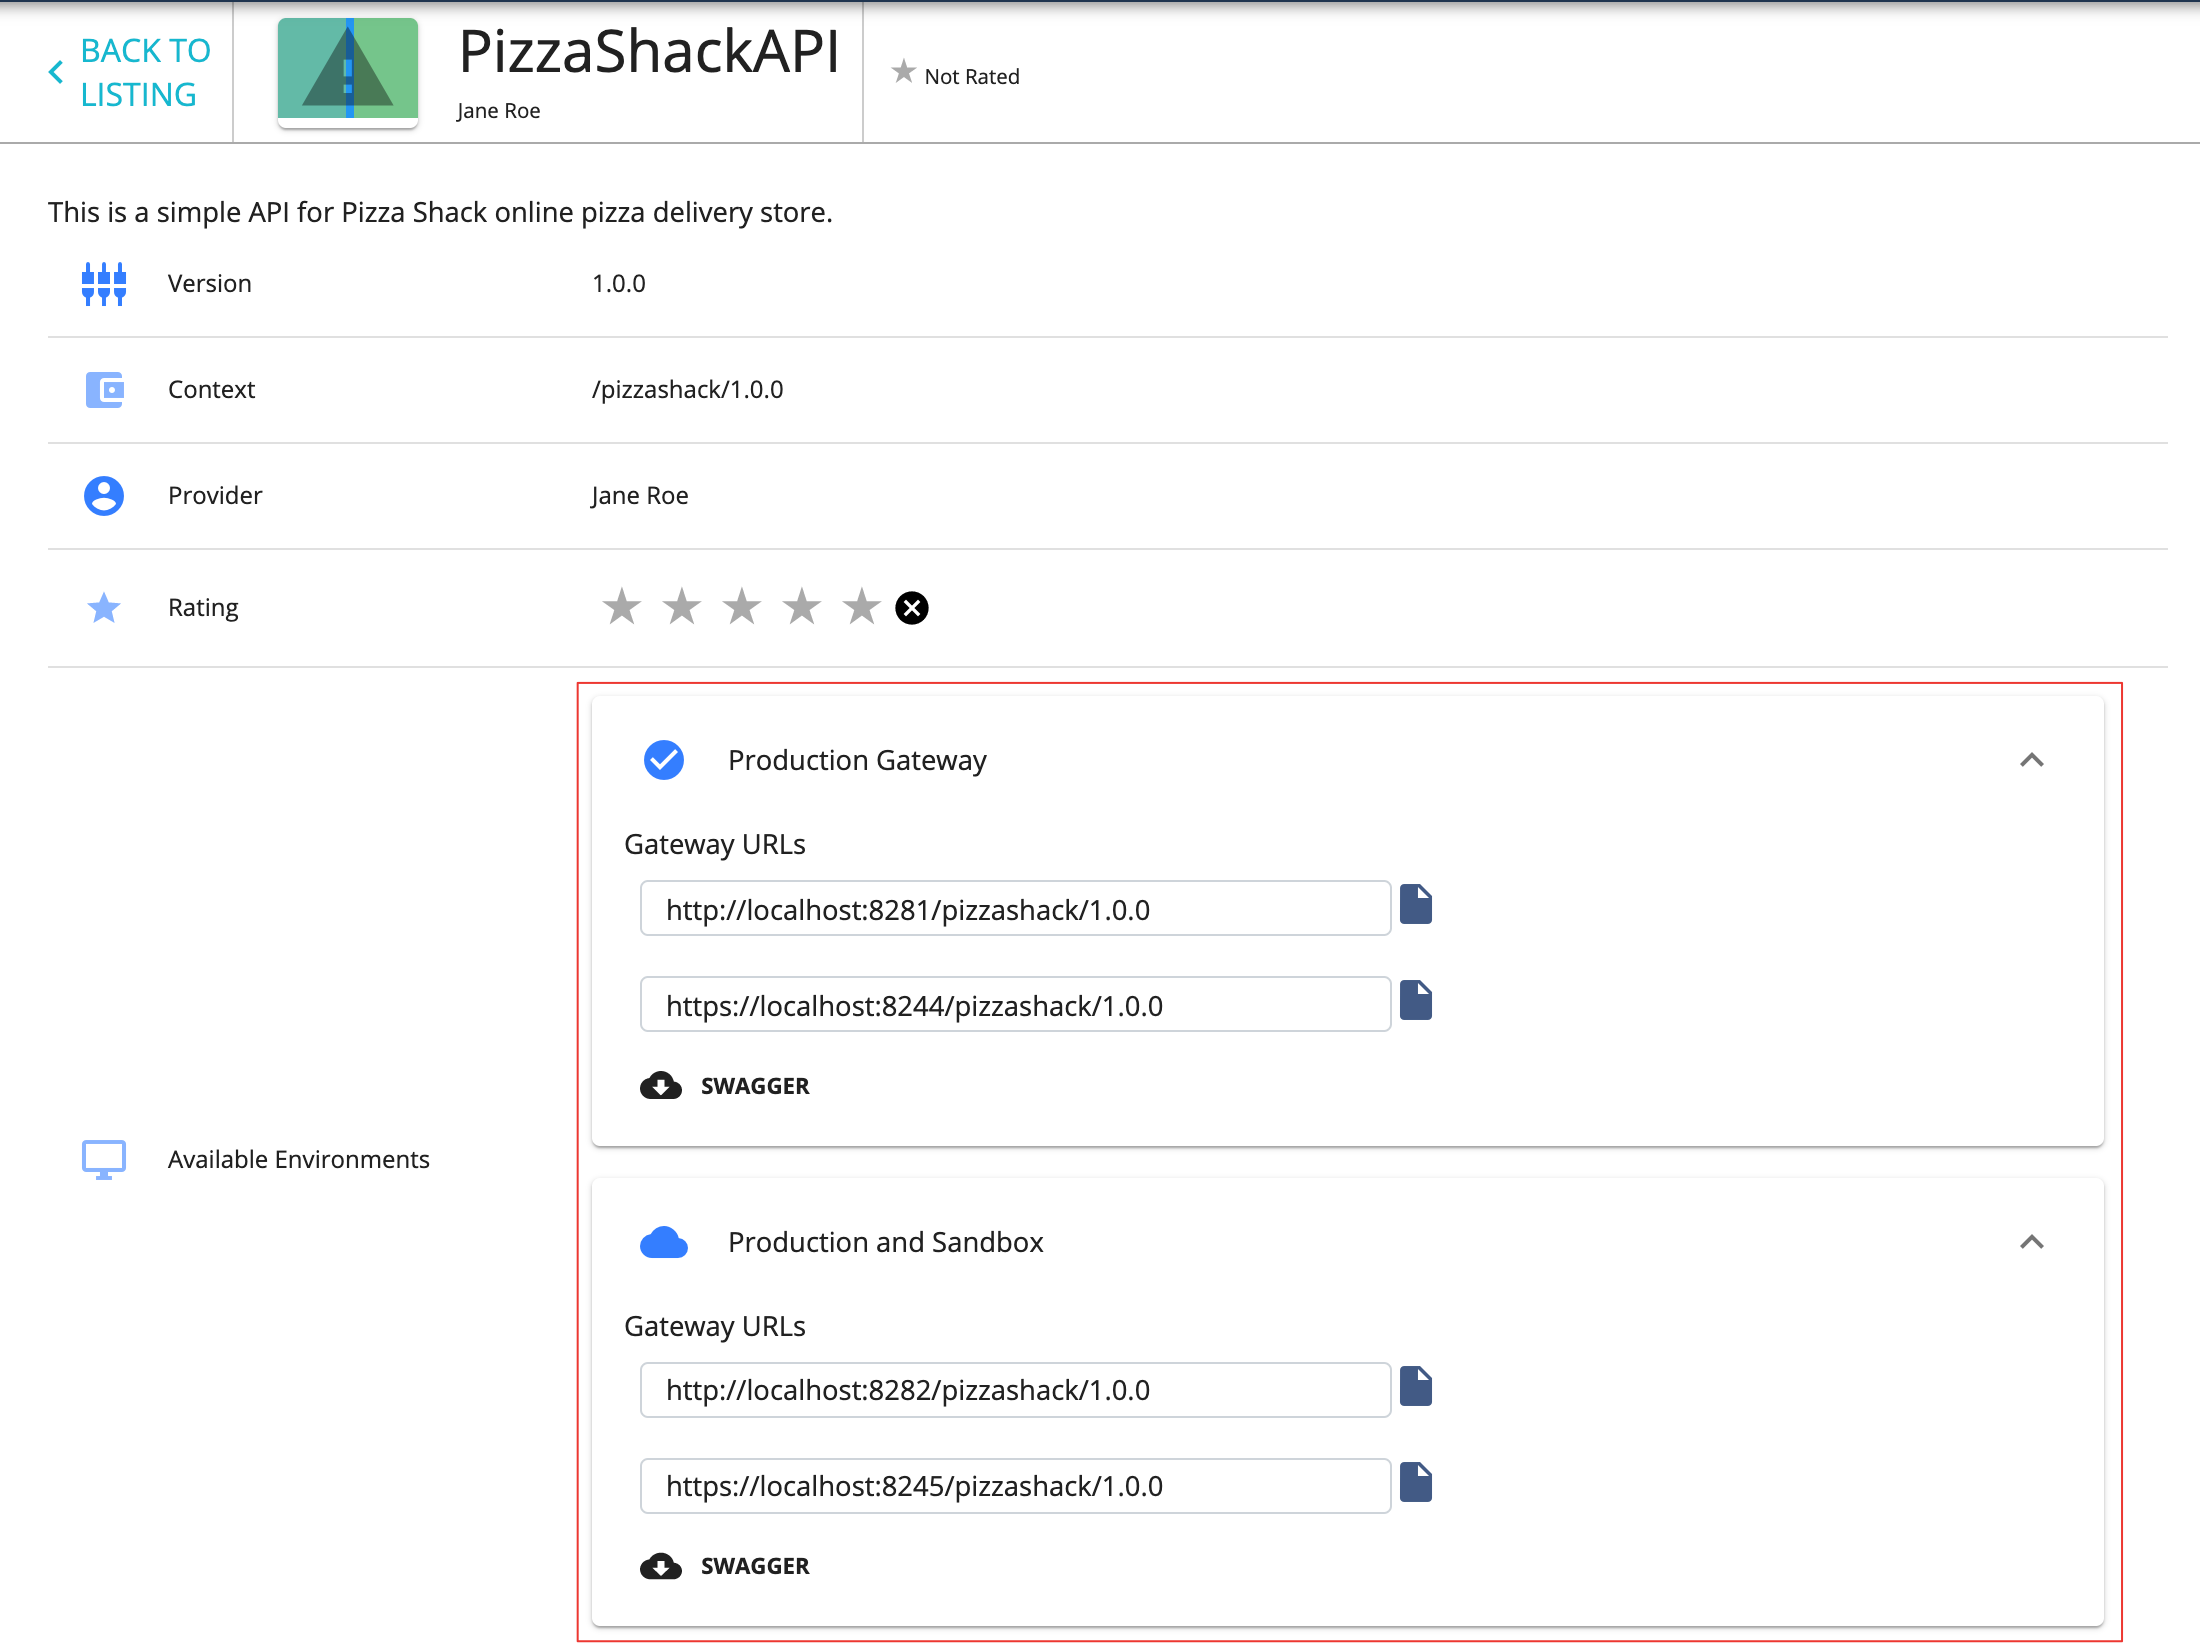
Task: Copy the https://localhost:8244 production gateway URL
Action: (x=1418, y=1001)
